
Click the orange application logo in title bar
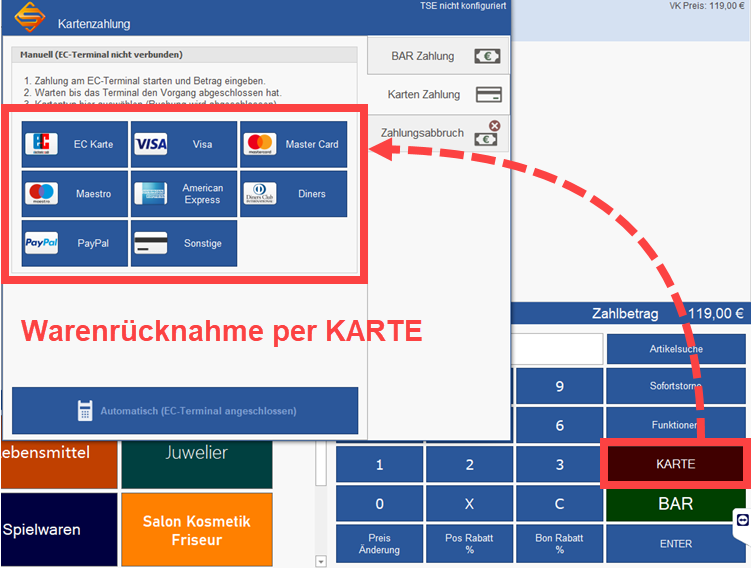point(30,17)
